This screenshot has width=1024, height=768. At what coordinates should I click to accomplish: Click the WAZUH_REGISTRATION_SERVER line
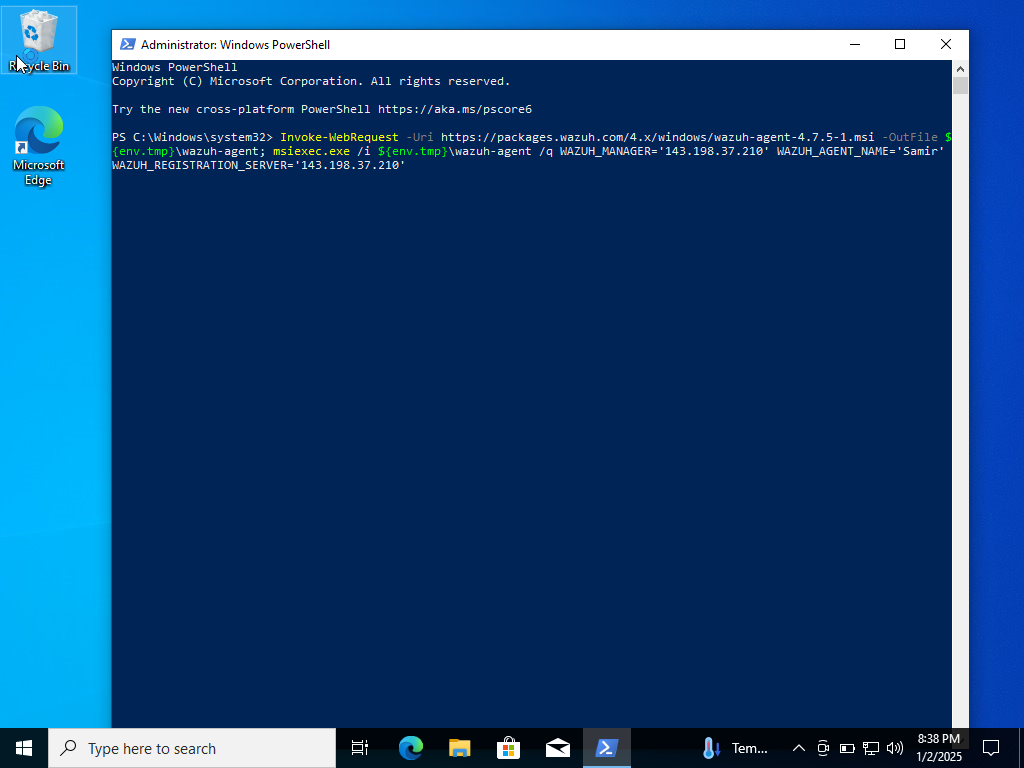coord(259,165)
